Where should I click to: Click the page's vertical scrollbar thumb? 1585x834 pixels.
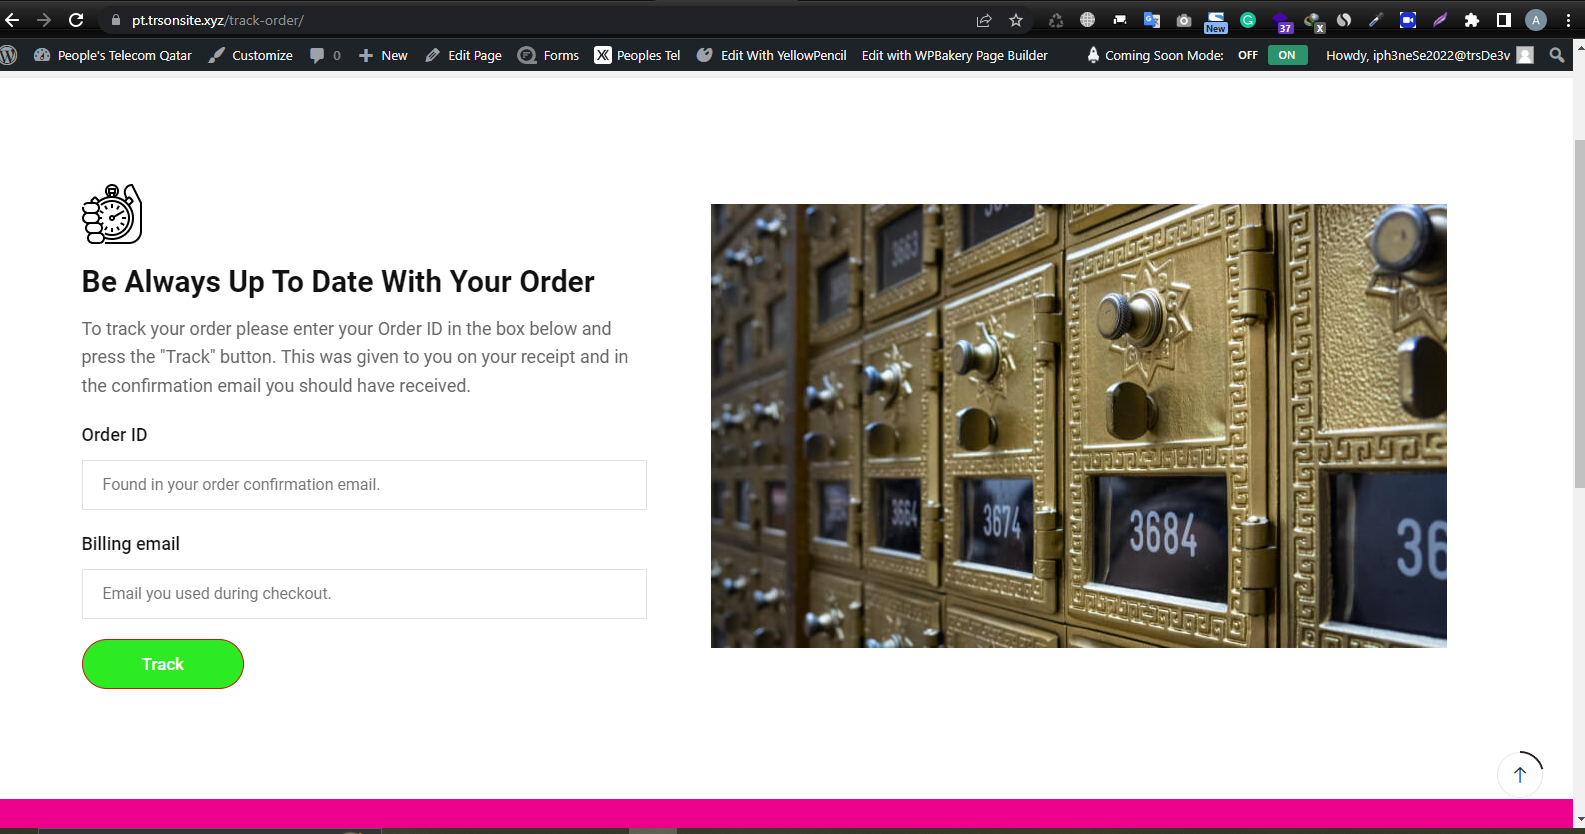coord(1579,314)
